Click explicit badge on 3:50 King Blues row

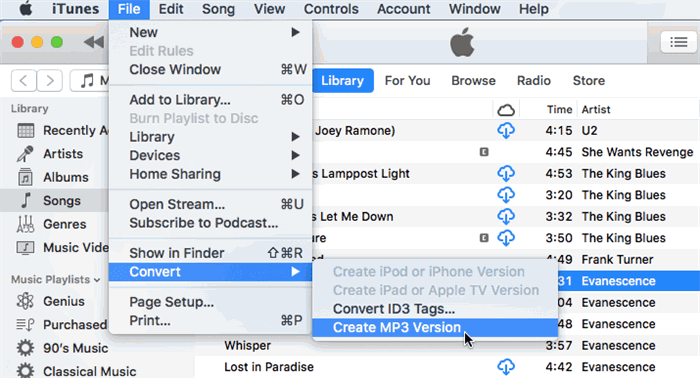(x=484, y=238)
